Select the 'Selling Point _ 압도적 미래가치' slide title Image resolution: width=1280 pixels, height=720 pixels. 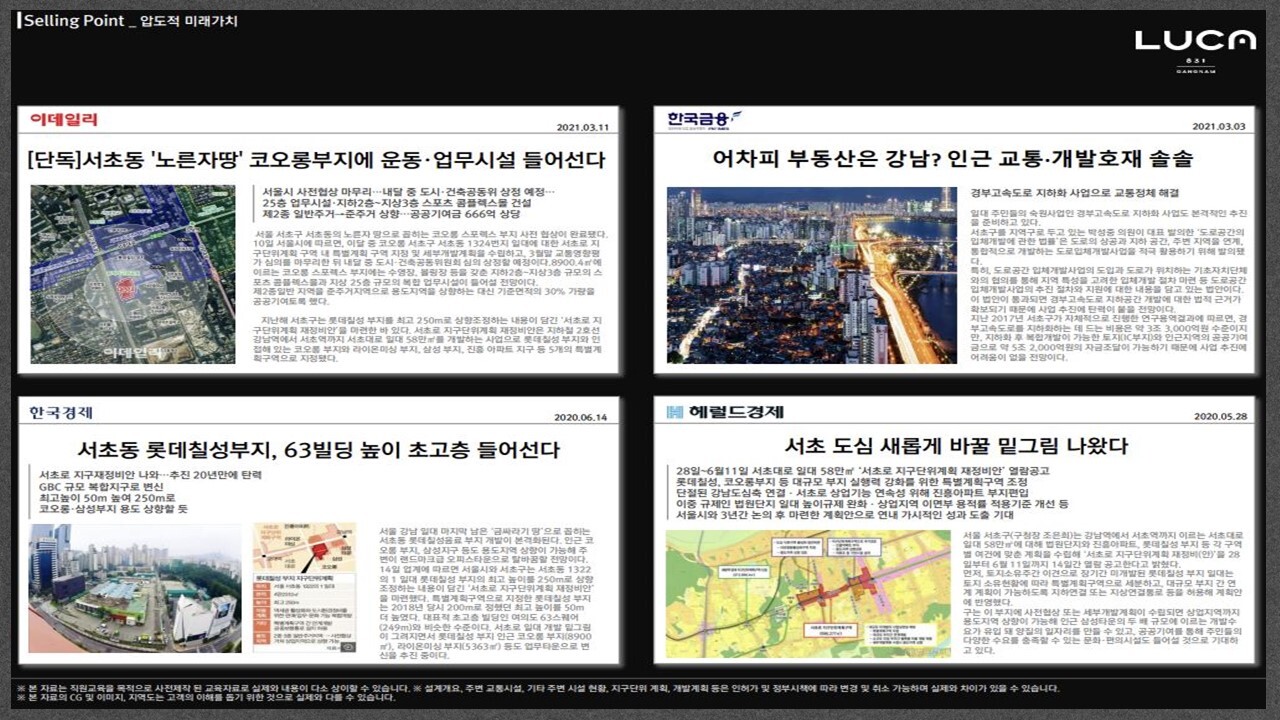131,20
